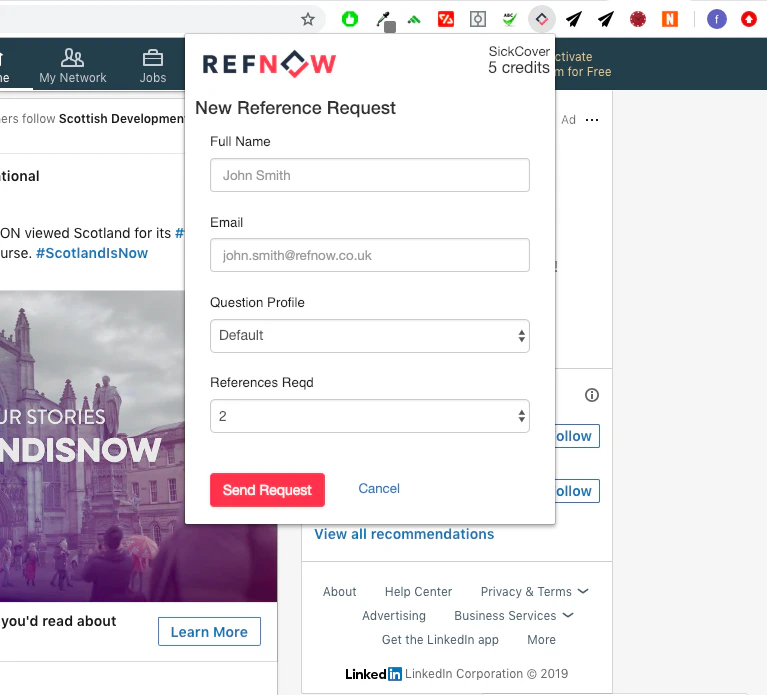Click the info icon in recommendations panel
Image resolution: width=767 pixels, height=695 pixels.
(x=592, y=395)
